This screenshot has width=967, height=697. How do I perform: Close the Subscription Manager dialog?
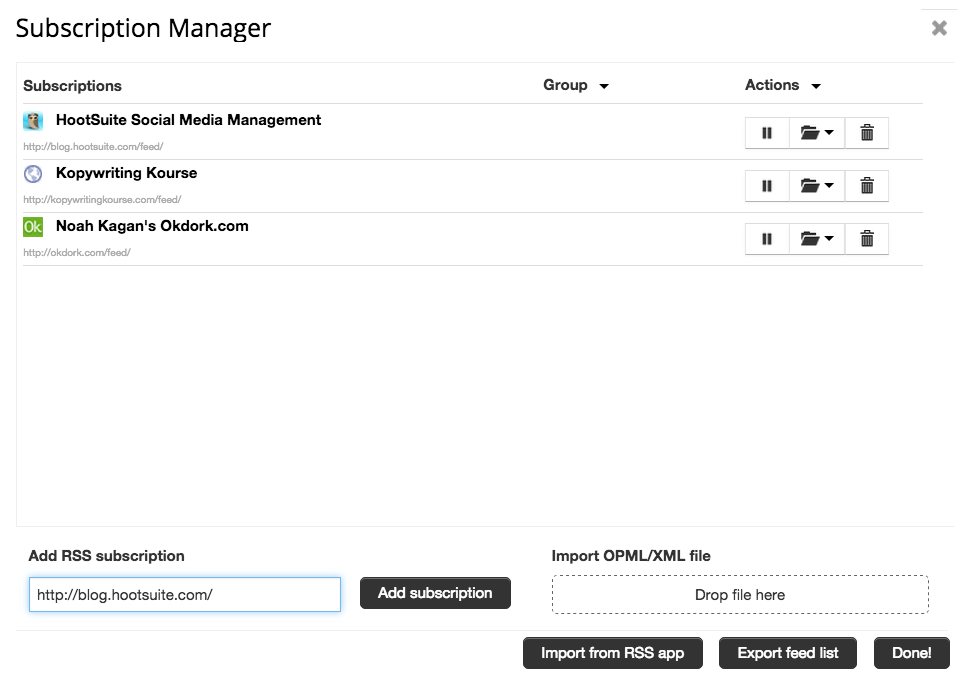click(939, 28)
